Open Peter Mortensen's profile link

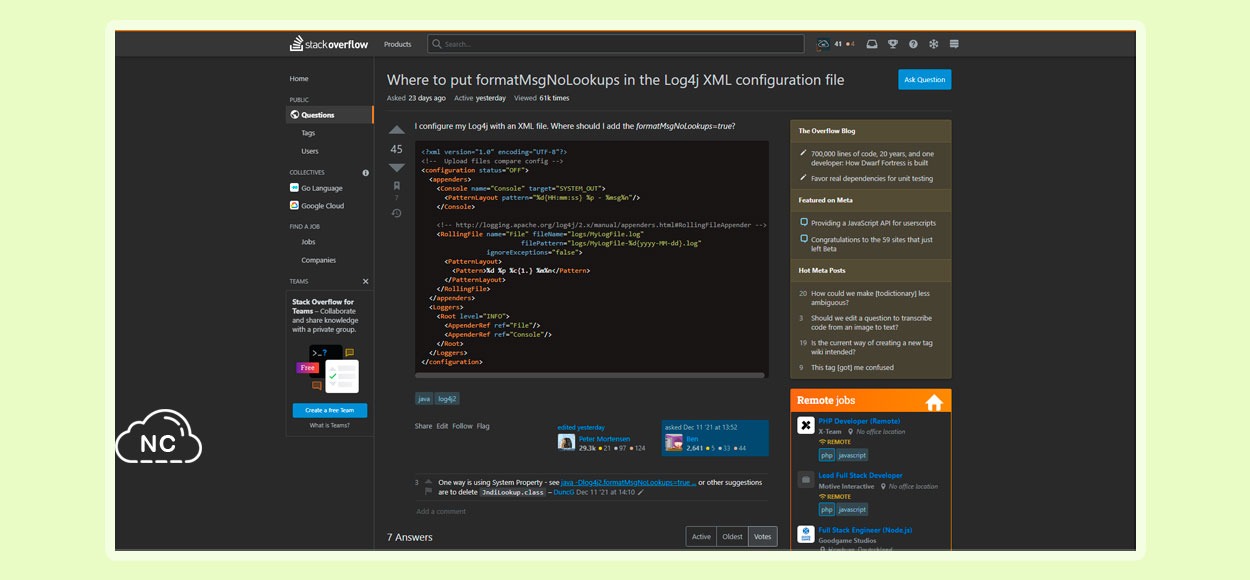(605, 439)
